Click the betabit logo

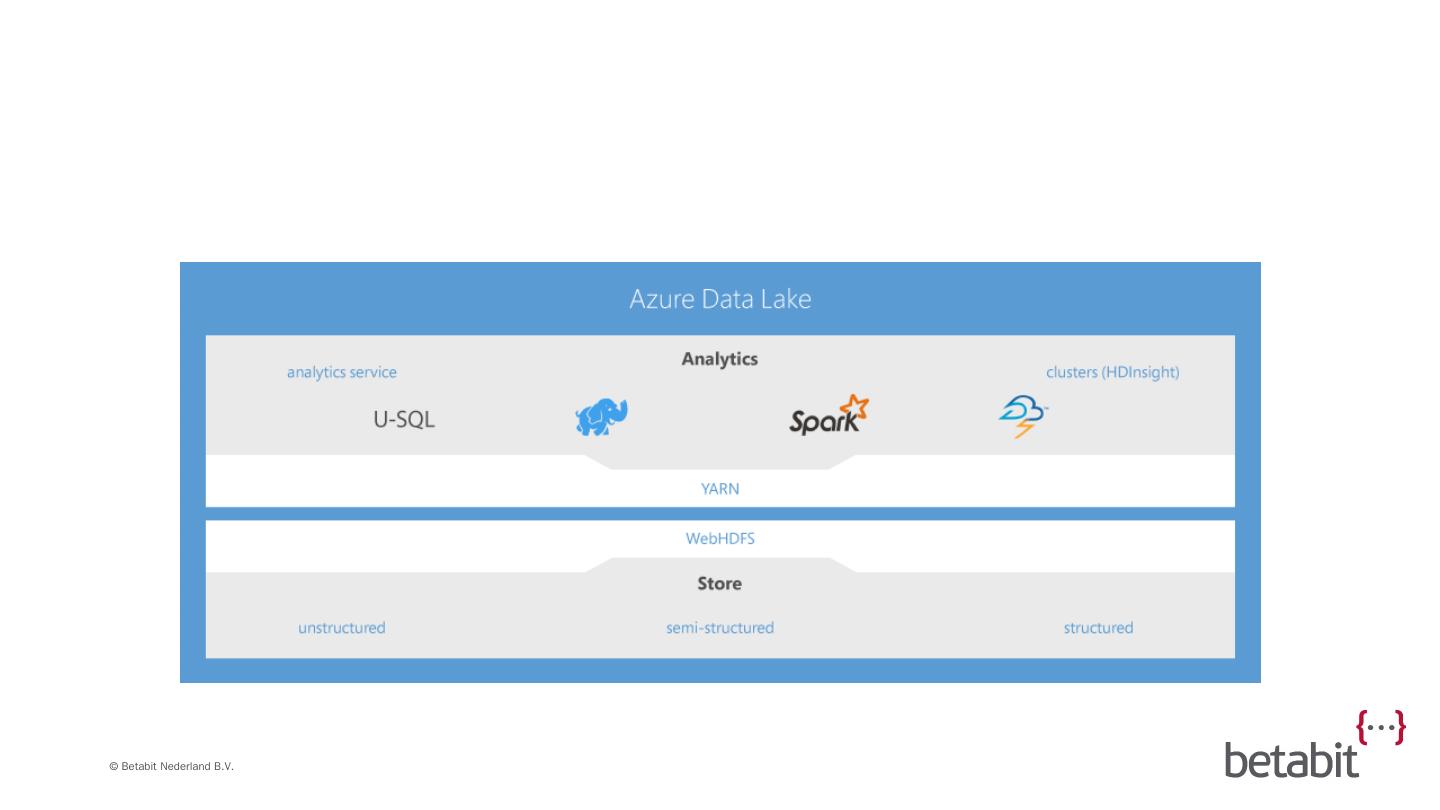click(x=1291, y=760)
